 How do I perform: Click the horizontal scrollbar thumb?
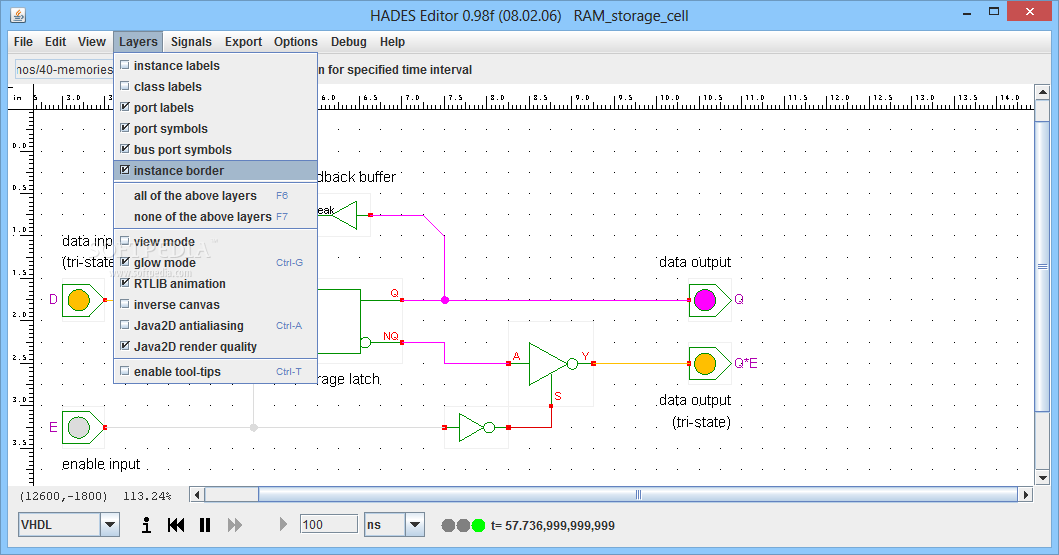tap(638, 495)
